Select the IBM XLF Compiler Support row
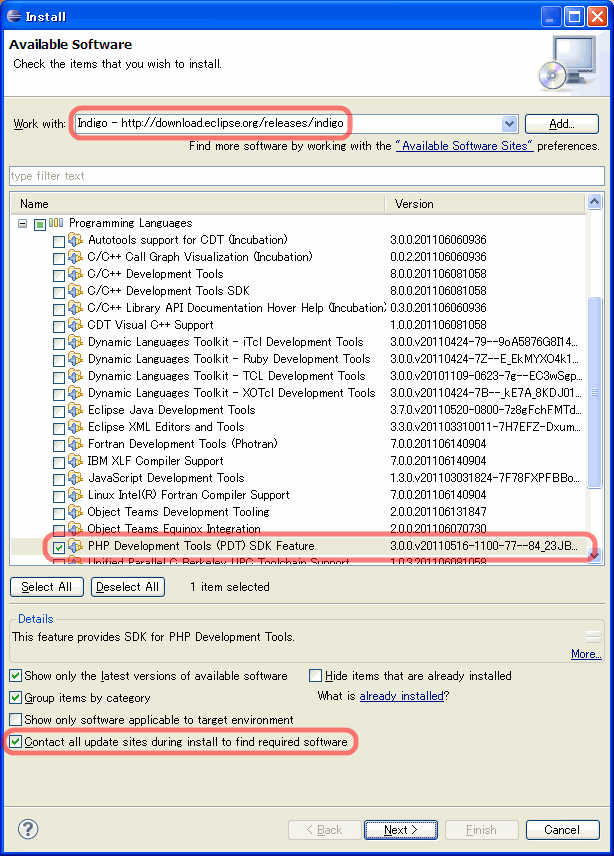The image size is (614, 856). [x=299, y=461]
